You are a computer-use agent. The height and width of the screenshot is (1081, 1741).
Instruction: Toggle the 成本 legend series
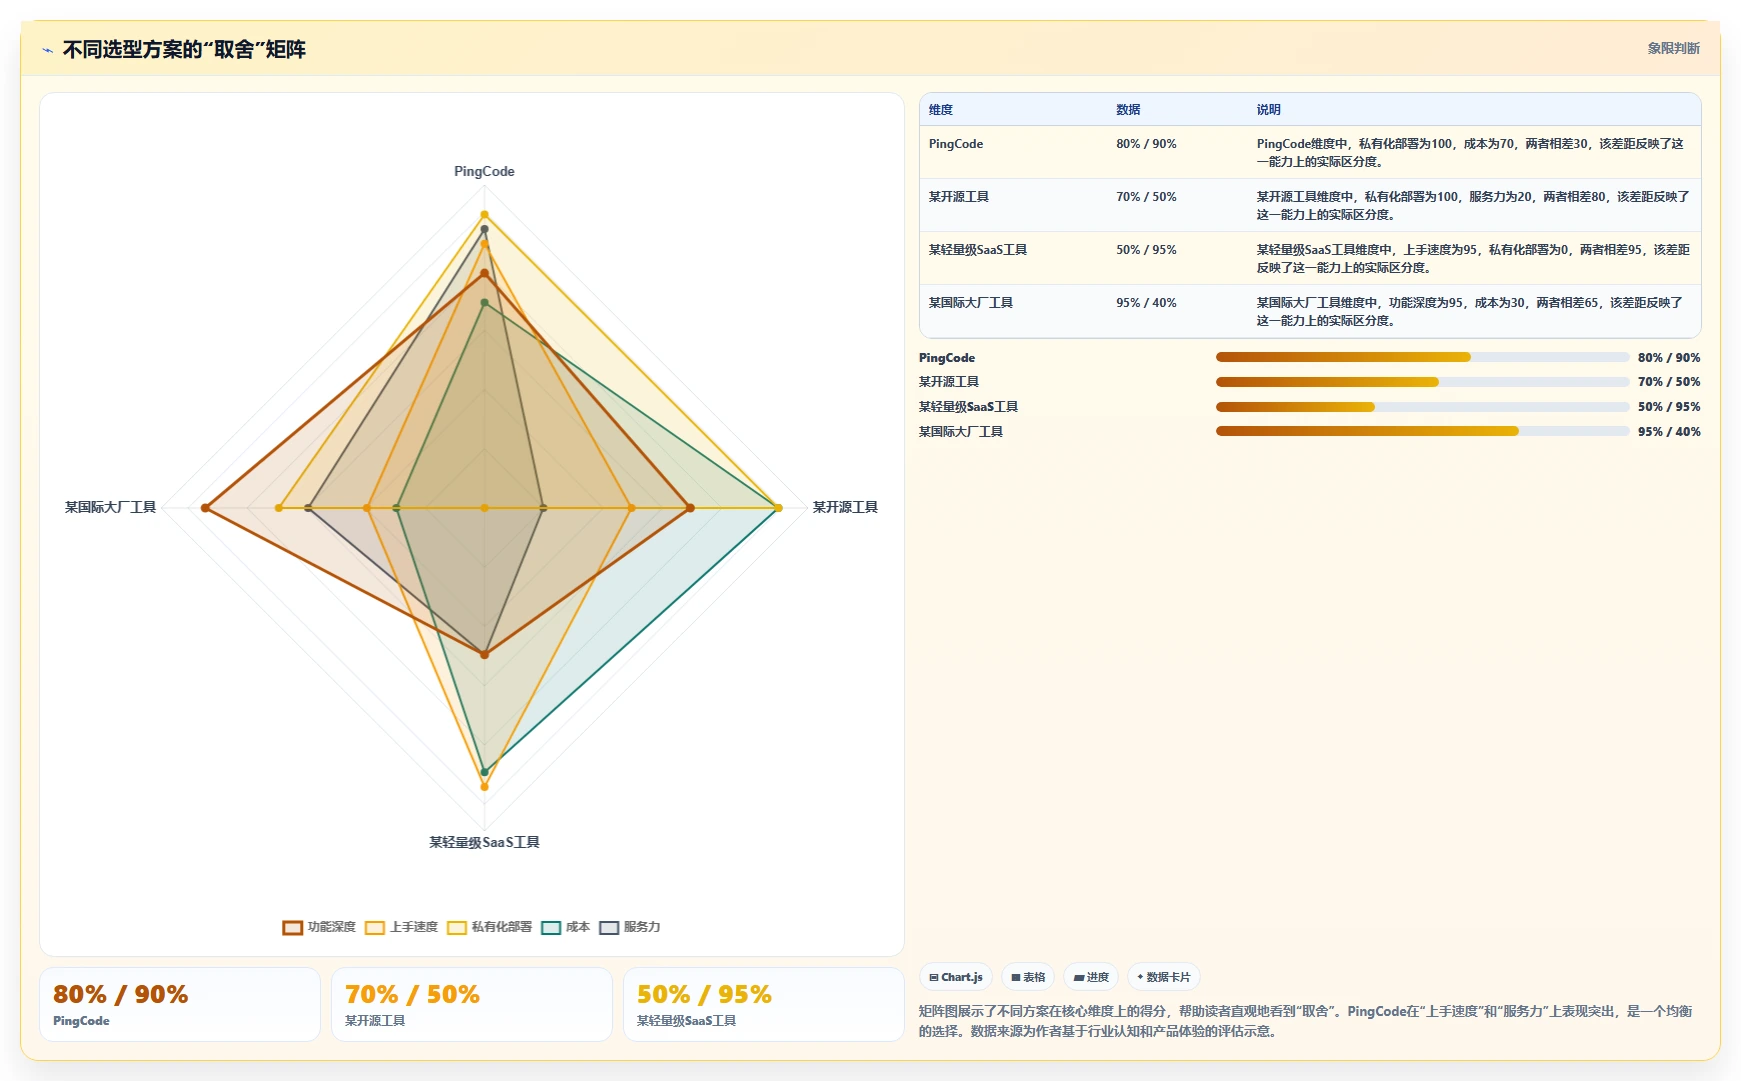point(565,927)
